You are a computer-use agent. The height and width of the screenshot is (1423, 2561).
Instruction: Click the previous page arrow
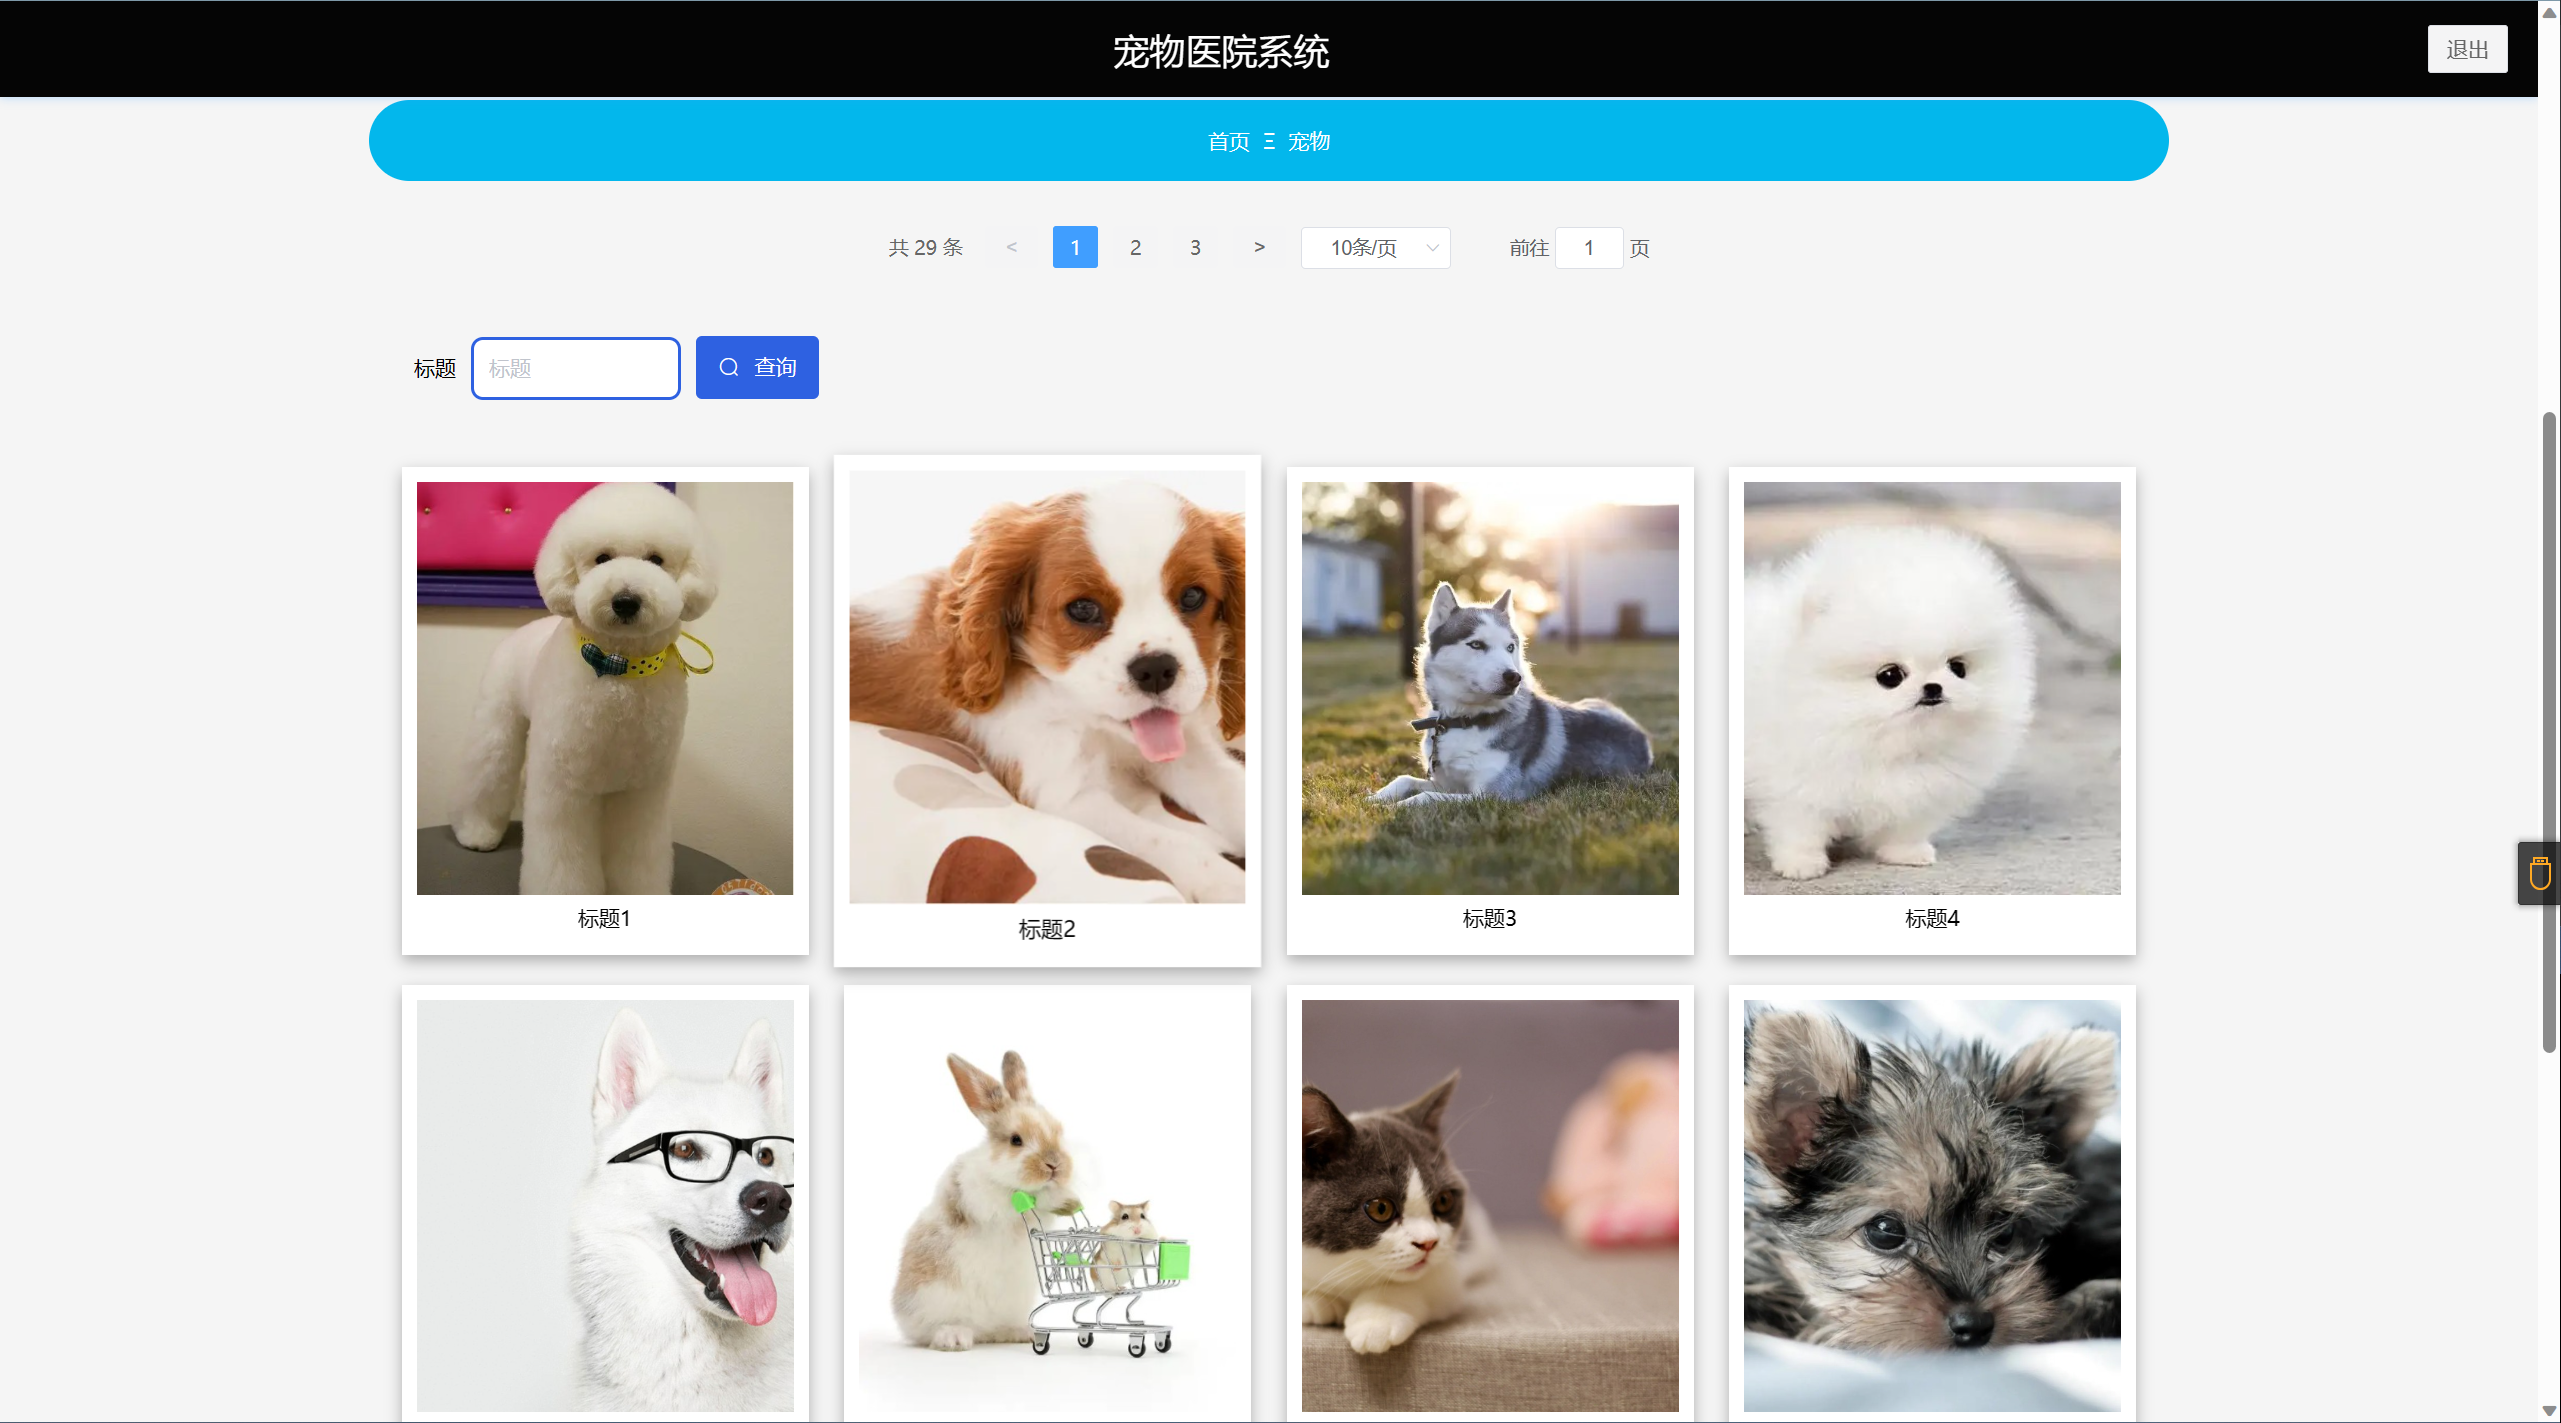click(x=1012, y=247)
